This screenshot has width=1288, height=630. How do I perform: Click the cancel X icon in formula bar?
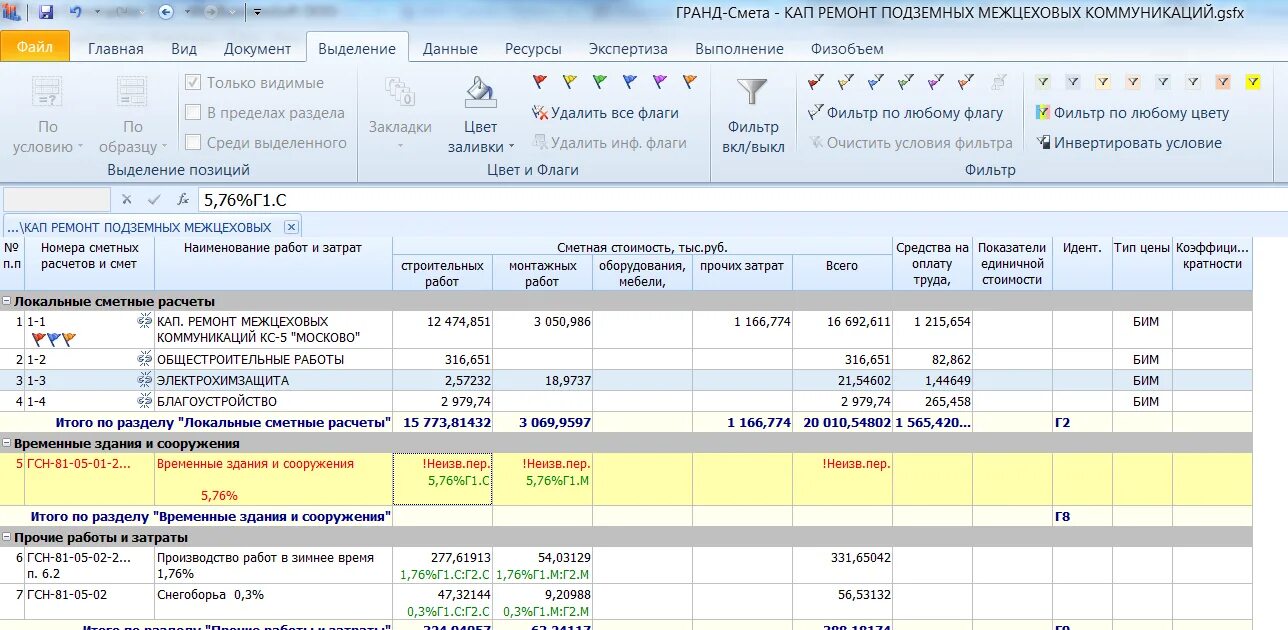tap(126, 199)
